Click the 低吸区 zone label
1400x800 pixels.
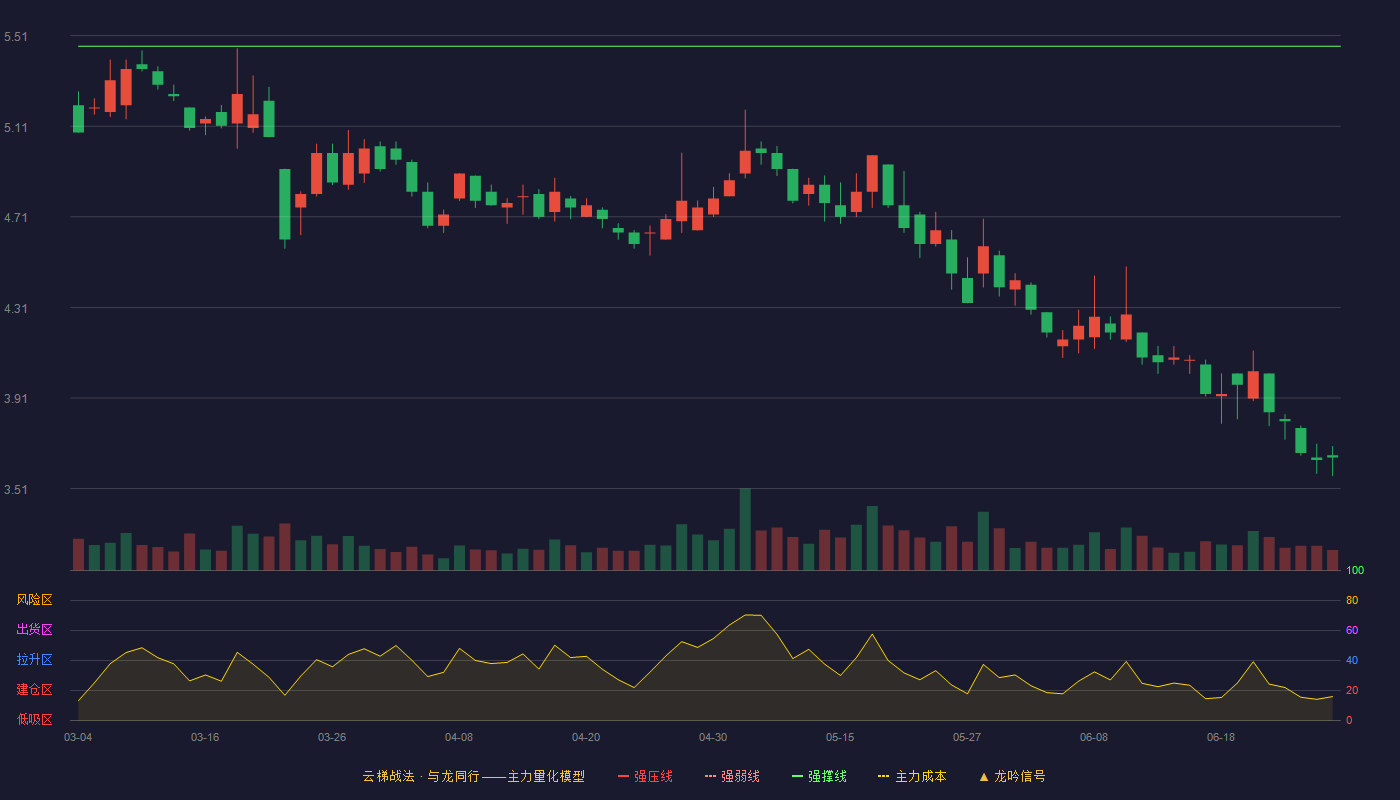34,719
